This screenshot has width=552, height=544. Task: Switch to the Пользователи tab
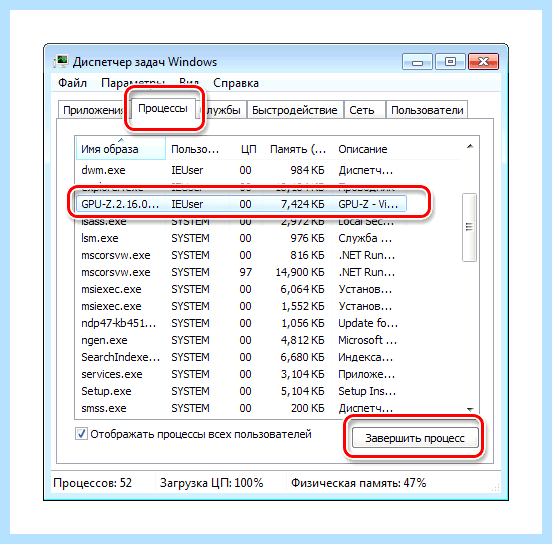pos(427,110)
